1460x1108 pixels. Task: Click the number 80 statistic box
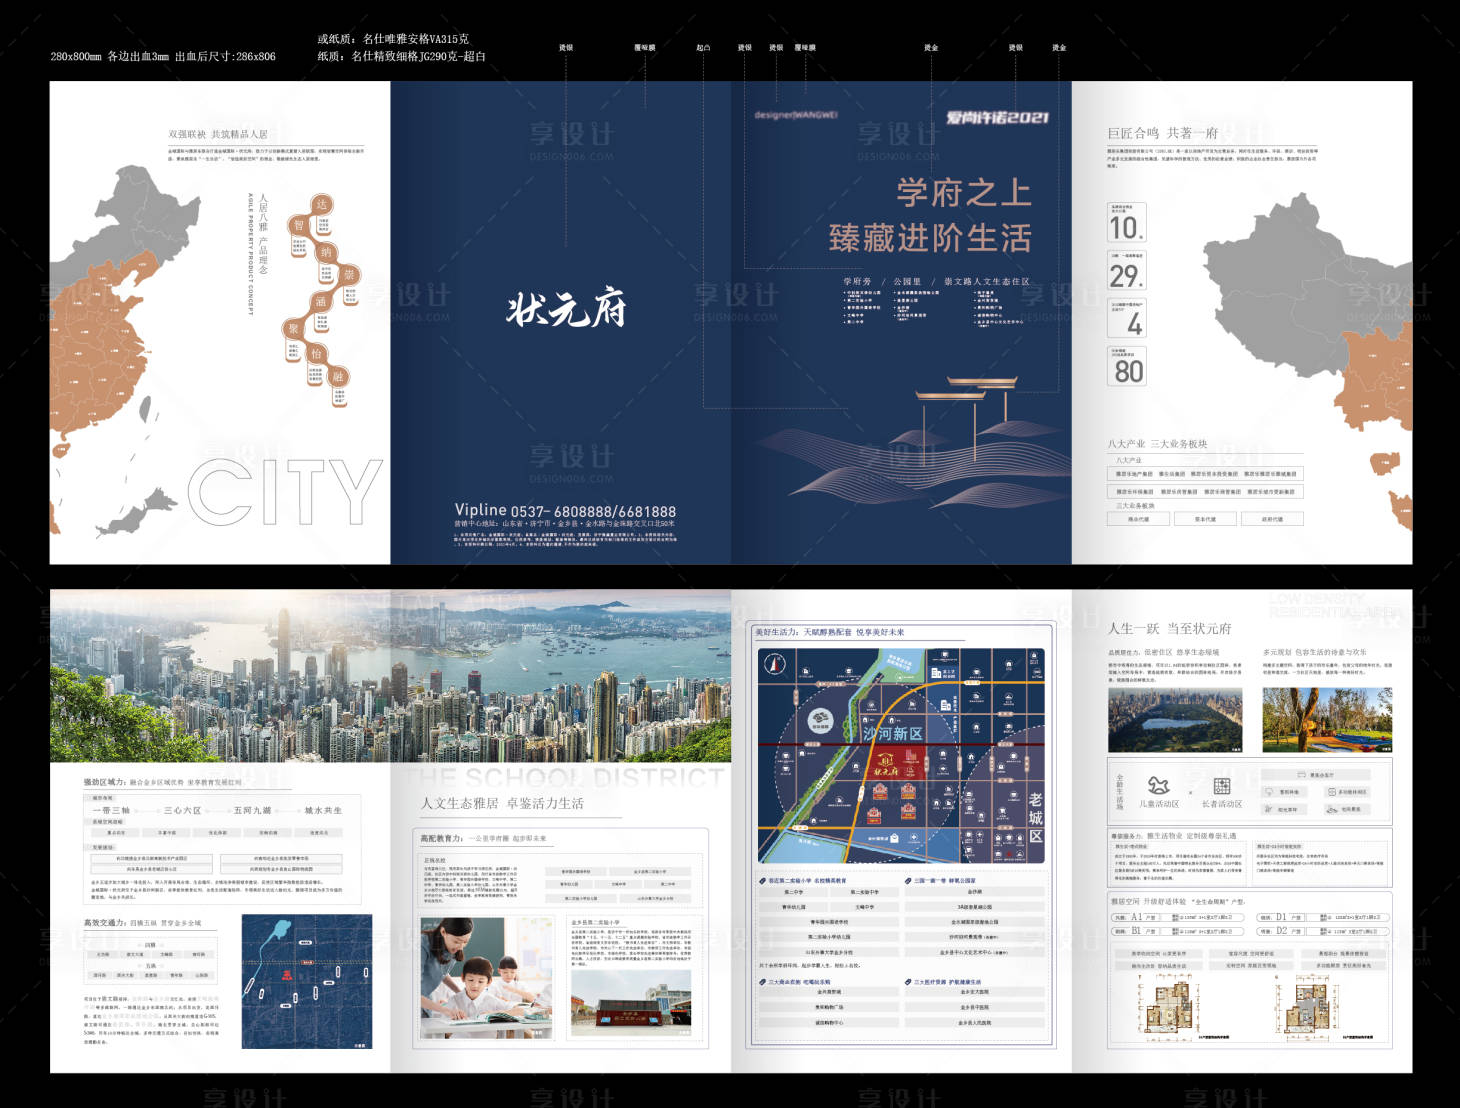(1126, 366)
